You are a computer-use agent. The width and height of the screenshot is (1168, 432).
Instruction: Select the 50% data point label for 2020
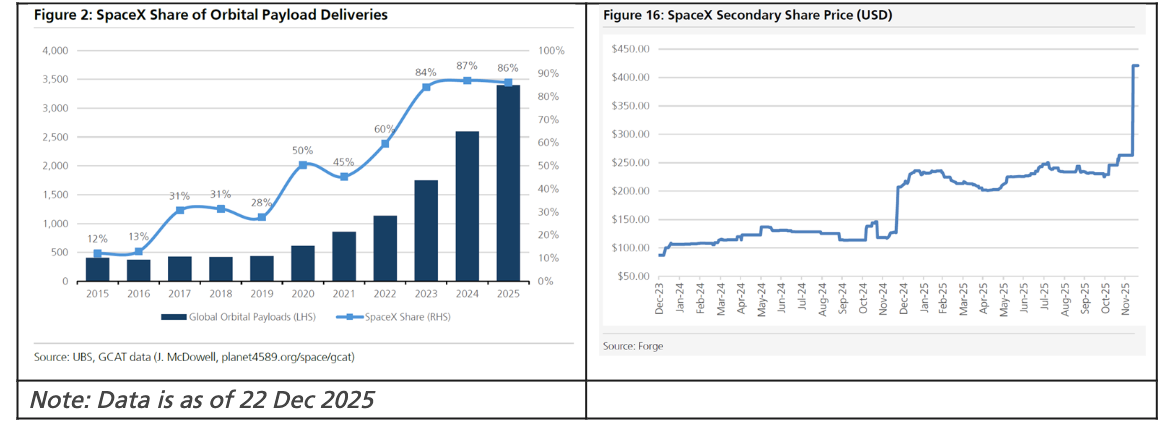[x=302, y=150]
